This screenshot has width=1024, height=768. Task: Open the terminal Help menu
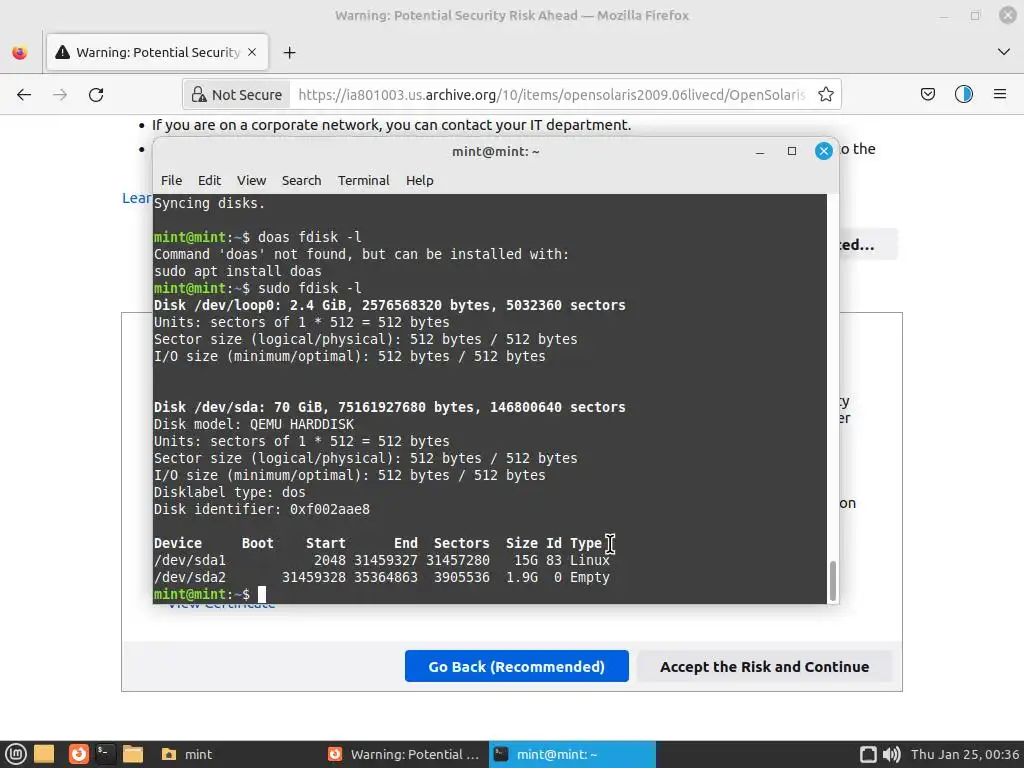419,180
